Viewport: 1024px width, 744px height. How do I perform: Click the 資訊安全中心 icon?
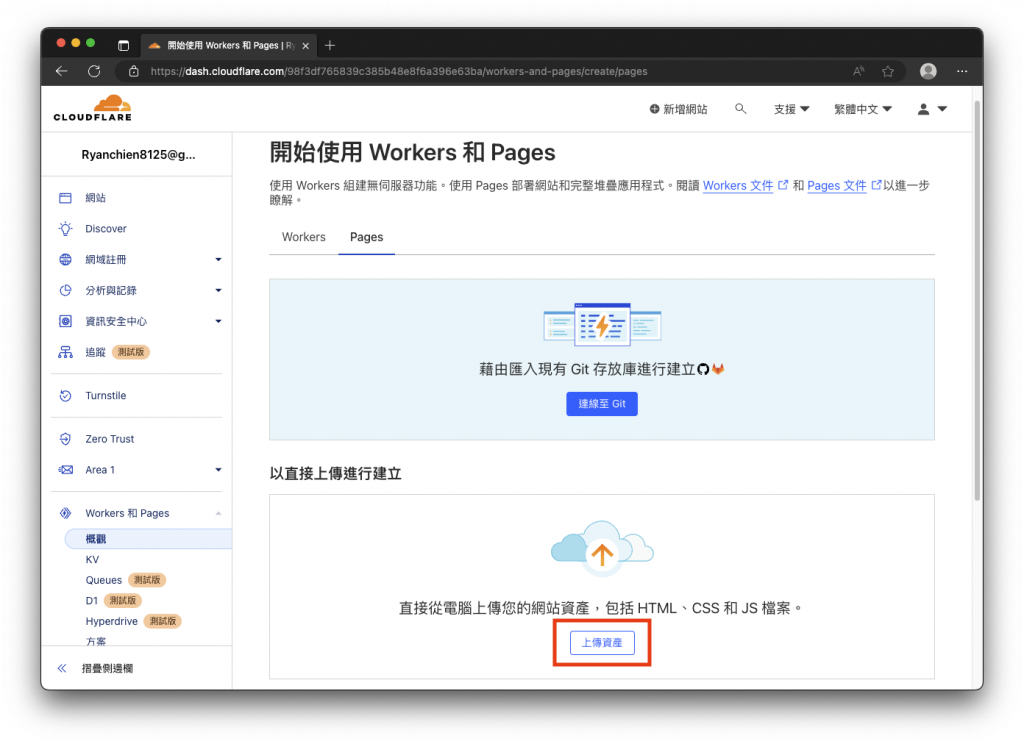tap(65, 321)
